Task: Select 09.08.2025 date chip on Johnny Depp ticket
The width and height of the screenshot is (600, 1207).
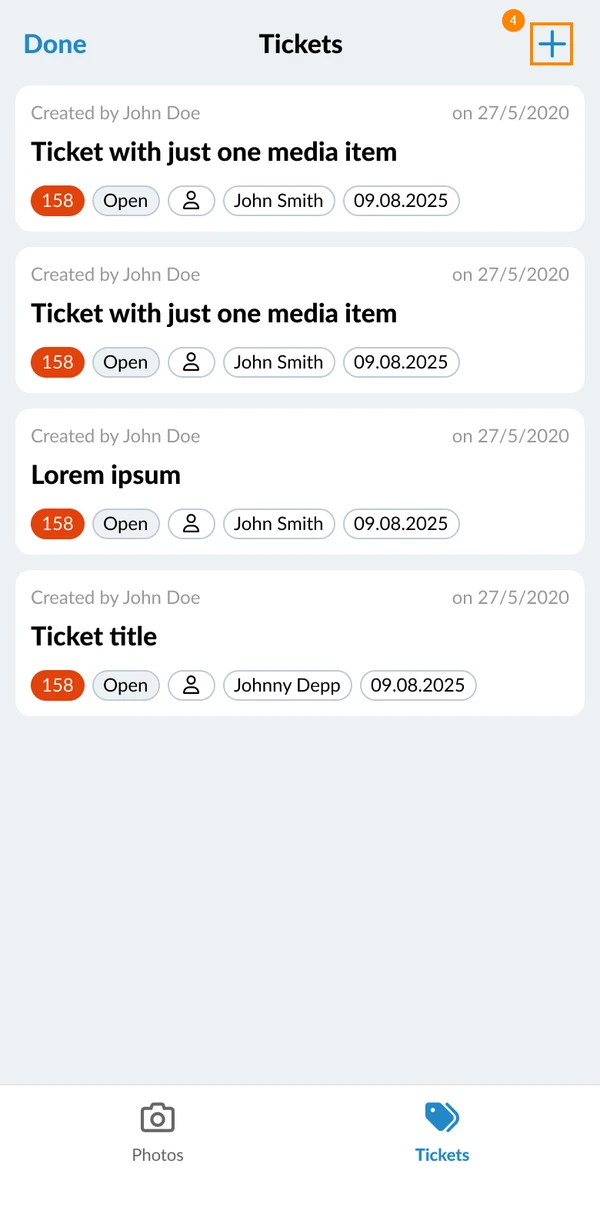Action: tap(418, 685)
